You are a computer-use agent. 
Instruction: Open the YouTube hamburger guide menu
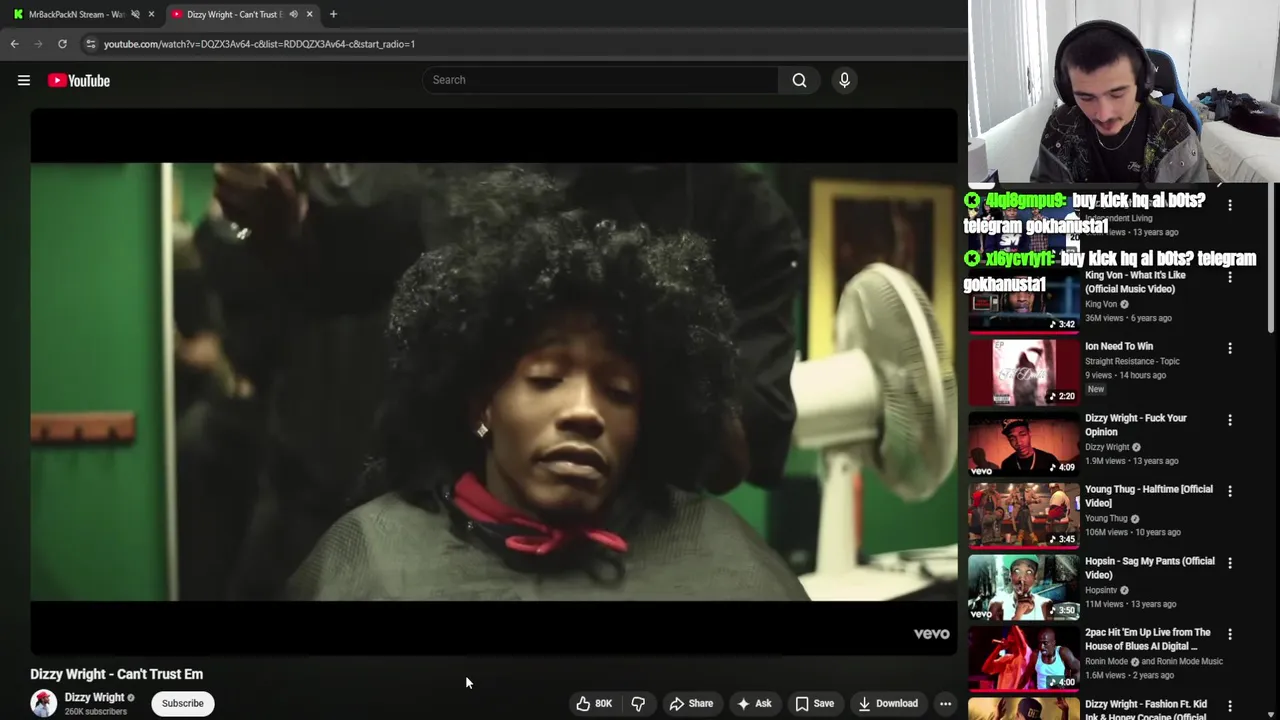(24, 80)
